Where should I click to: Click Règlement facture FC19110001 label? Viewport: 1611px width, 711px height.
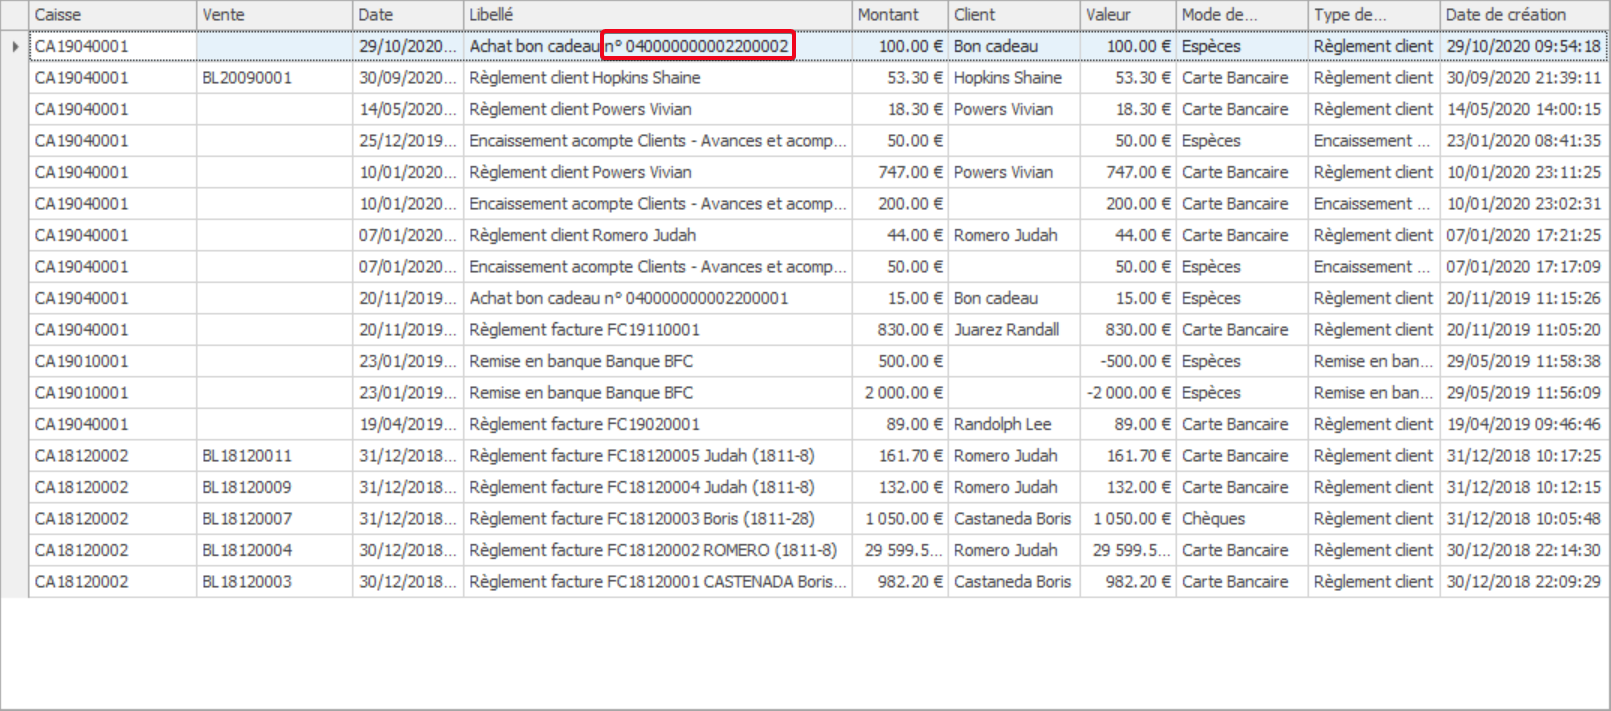[x=585, y=330]
